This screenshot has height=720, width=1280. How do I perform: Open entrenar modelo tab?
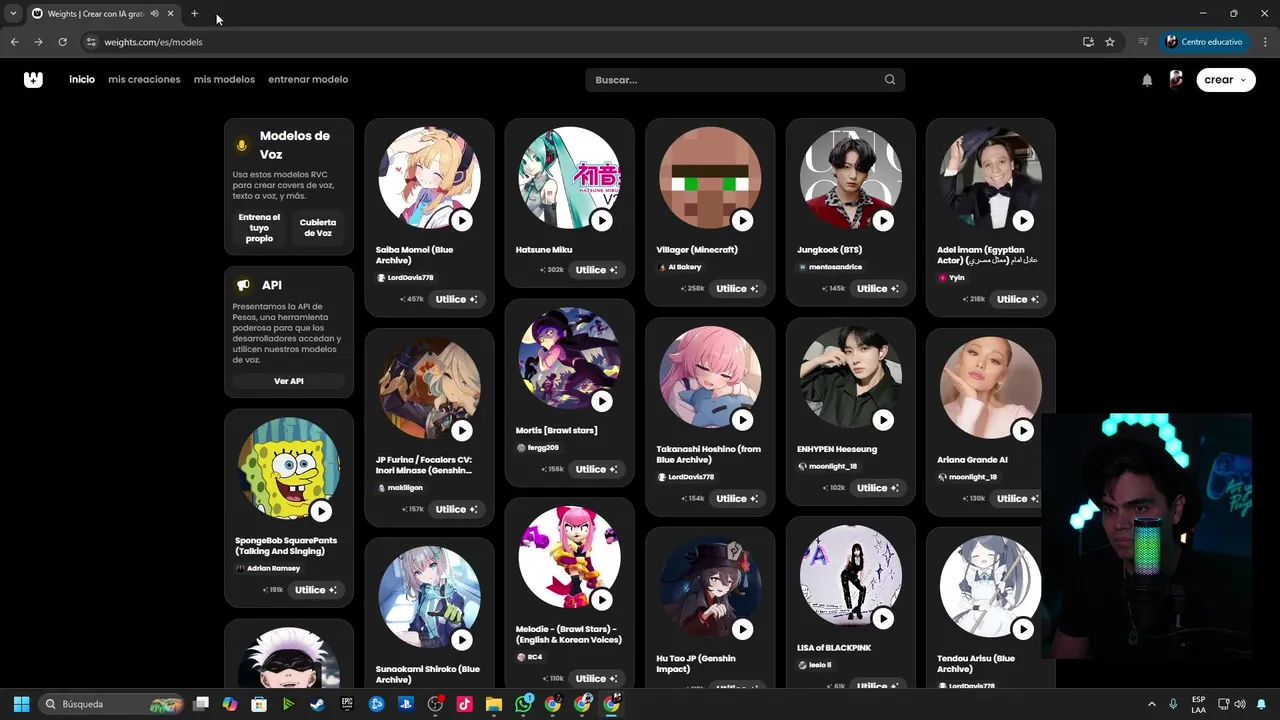point(308,79)
